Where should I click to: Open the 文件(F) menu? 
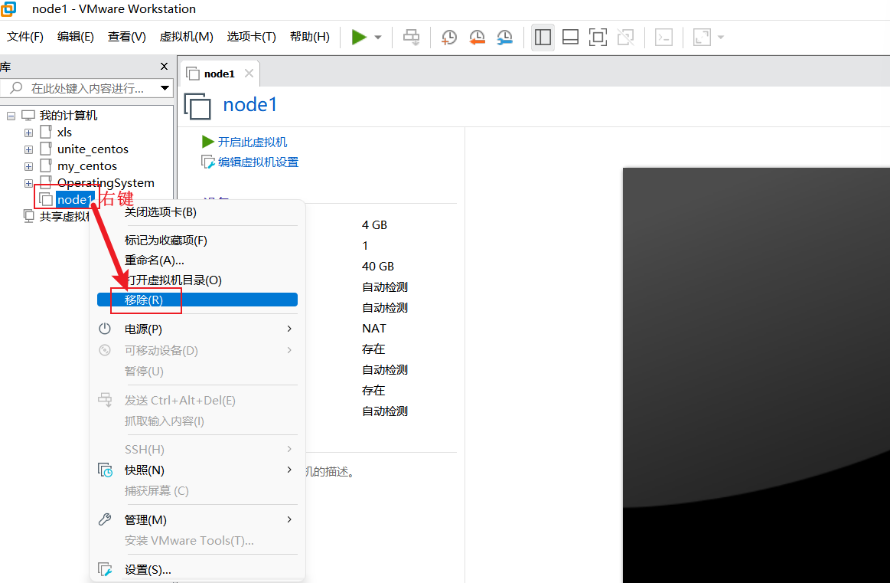[25, 37]
